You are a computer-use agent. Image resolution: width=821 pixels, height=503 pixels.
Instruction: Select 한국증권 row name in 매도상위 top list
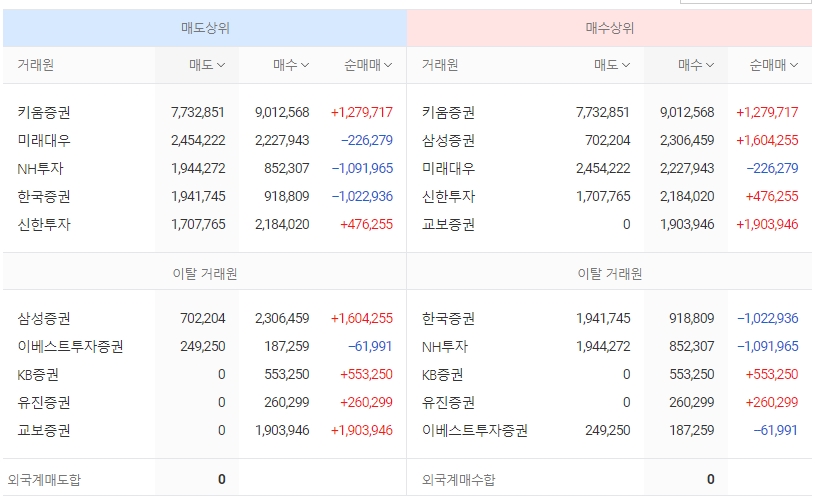coord(44,196)
